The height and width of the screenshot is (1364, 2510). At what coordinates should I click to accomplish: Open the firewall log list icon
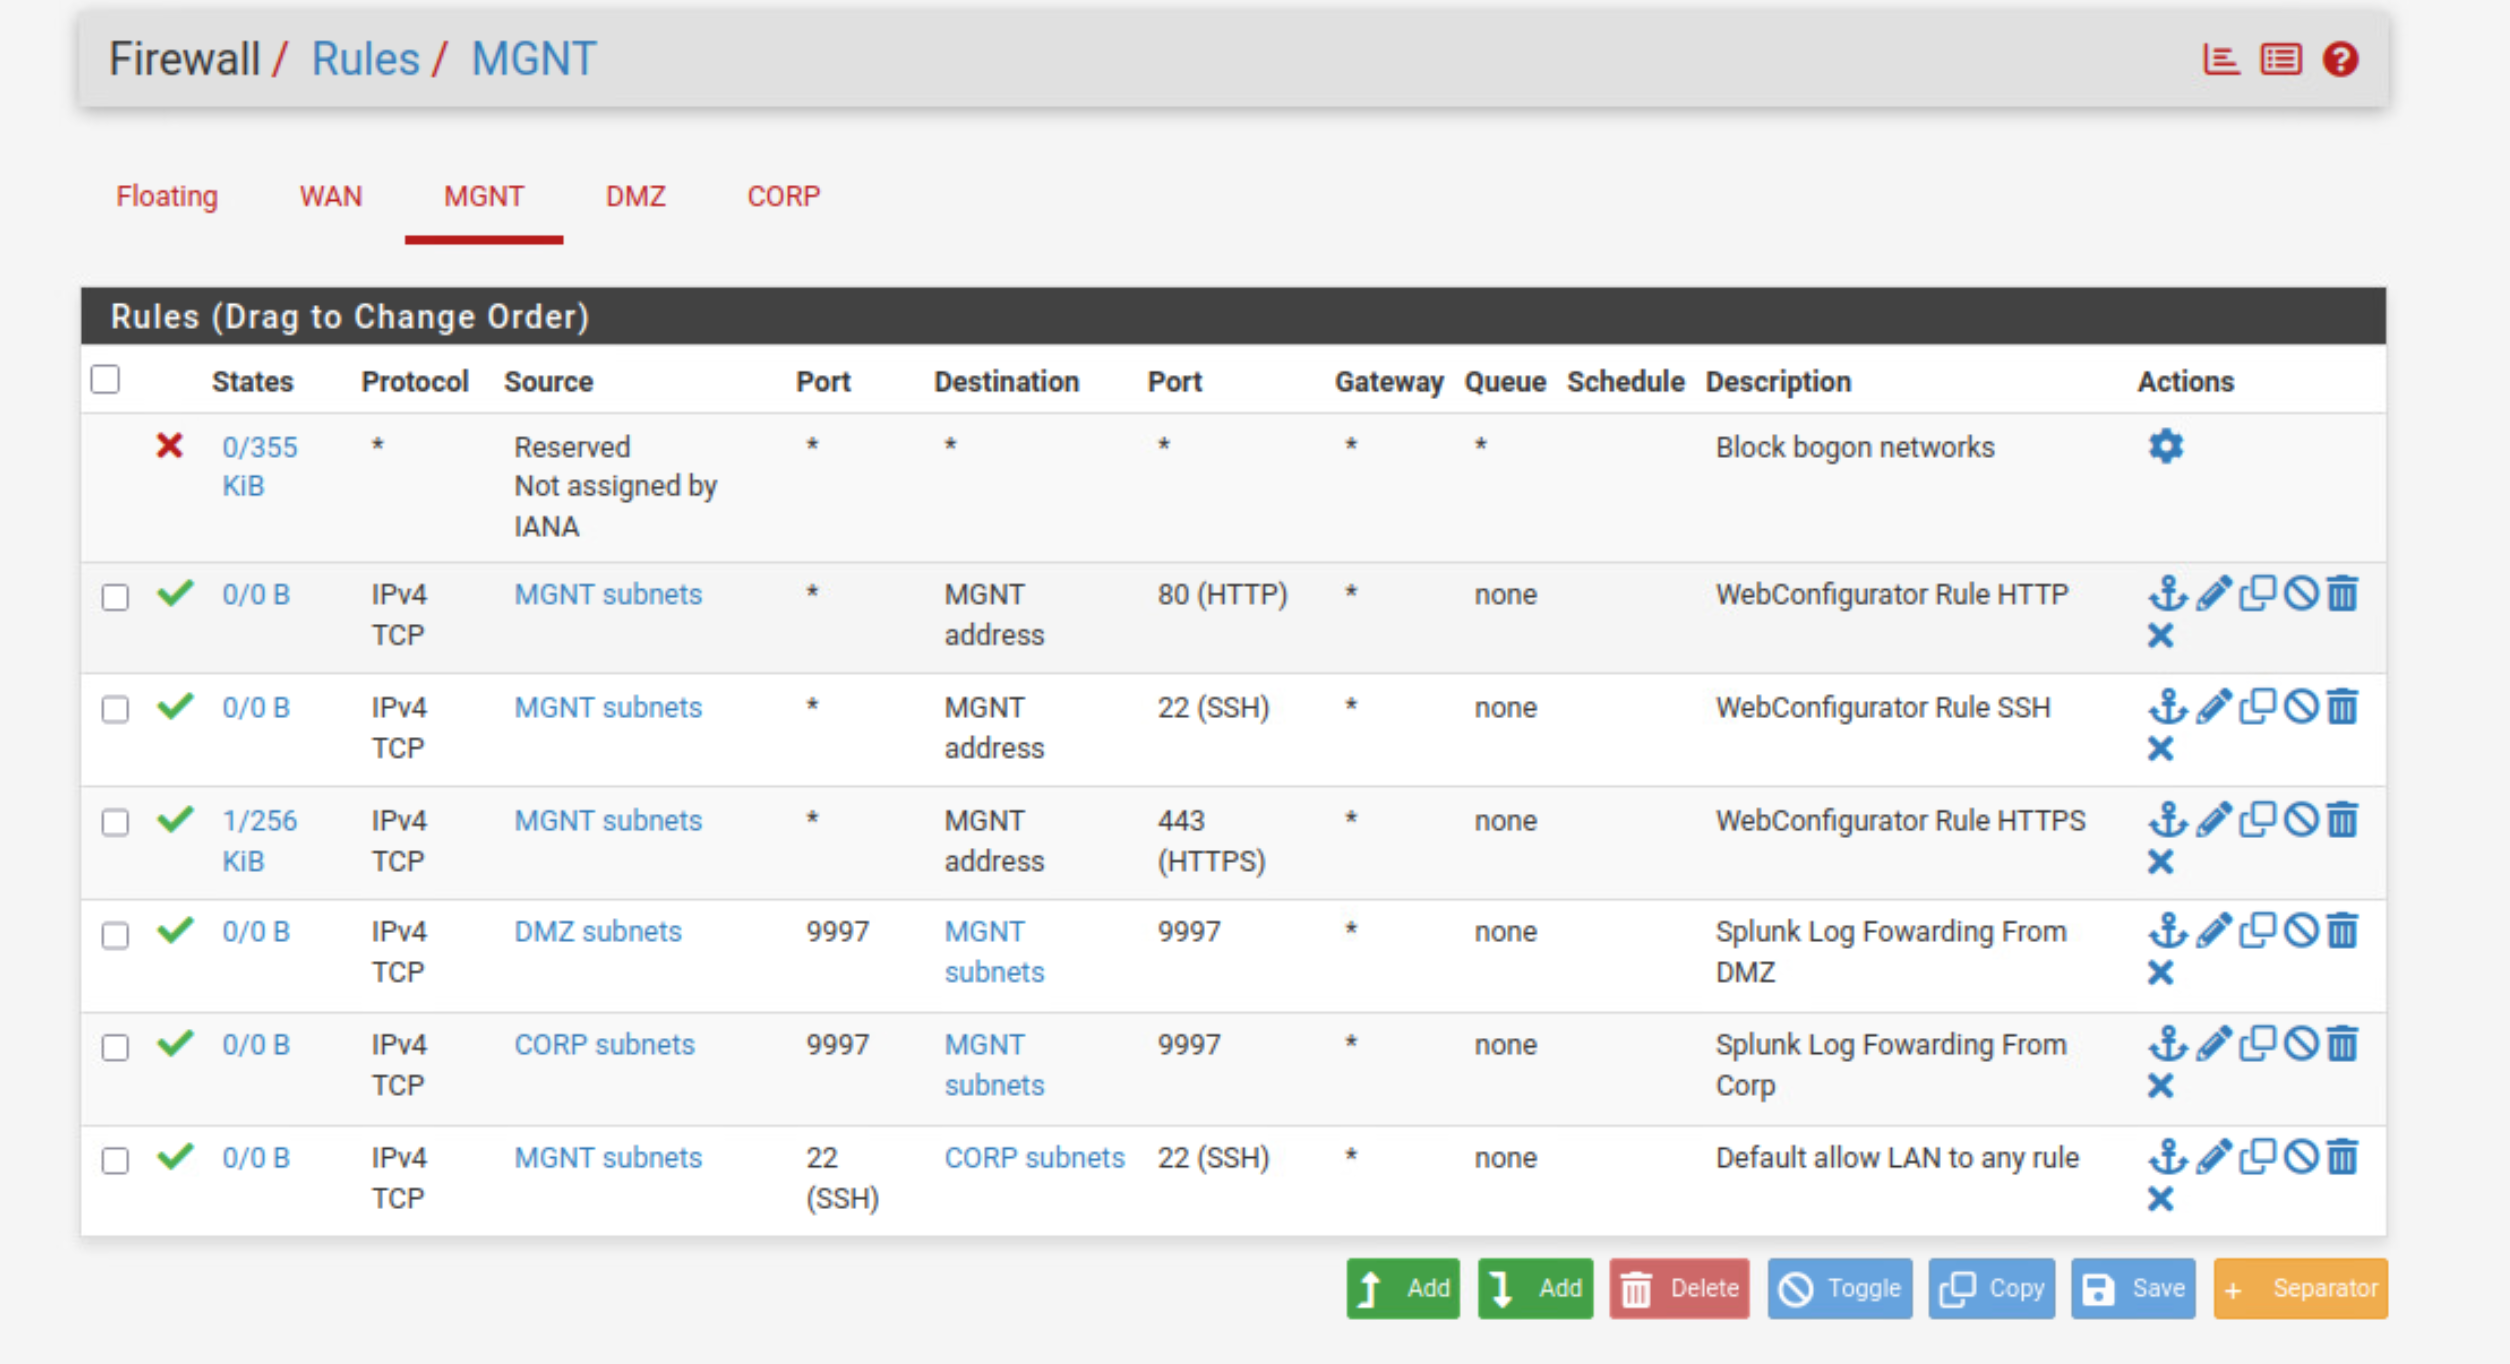pyautogui.click(x=2281, y=59)
